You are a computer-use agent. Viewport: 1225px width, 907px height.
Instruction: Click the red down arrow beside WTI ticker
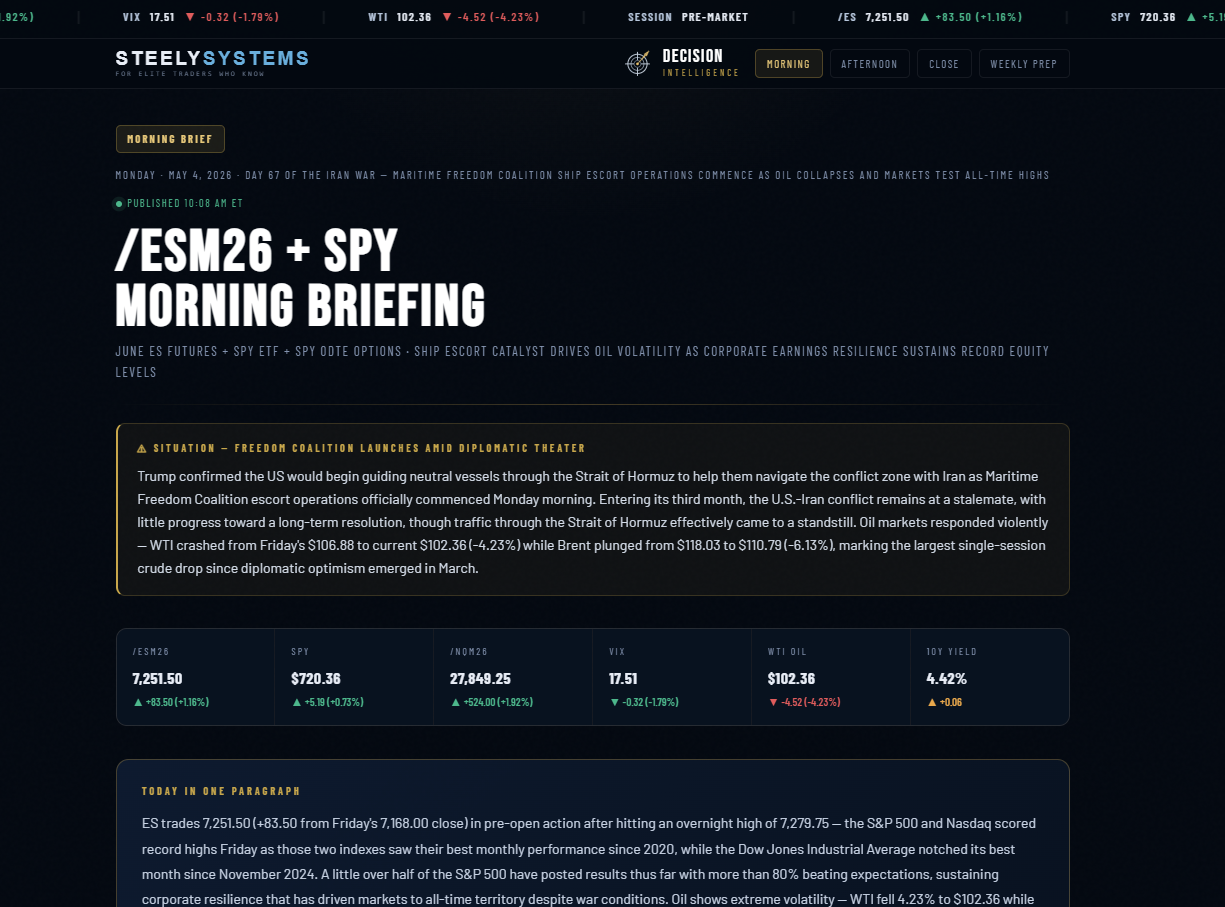click(x=446, y=17)
